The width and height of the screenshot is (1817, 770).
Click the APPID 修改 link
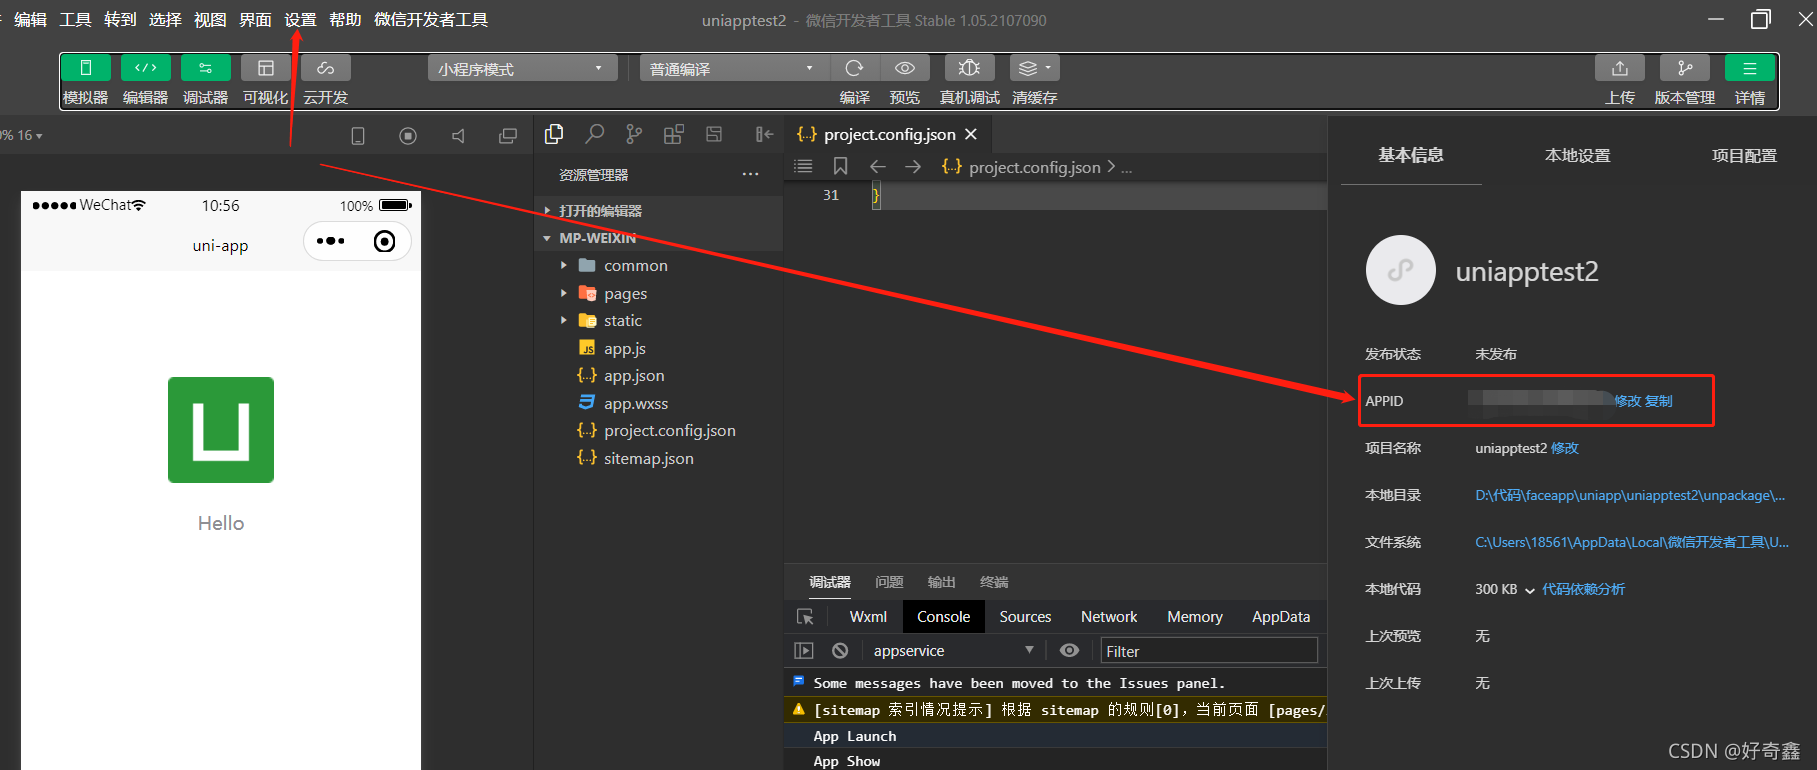click(x=1628, y=401)
